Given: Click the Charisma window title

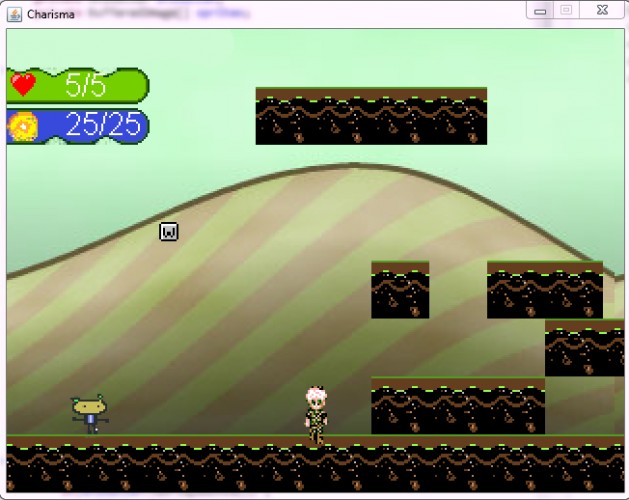Looking at the screenshot, I should pos(51,14).
